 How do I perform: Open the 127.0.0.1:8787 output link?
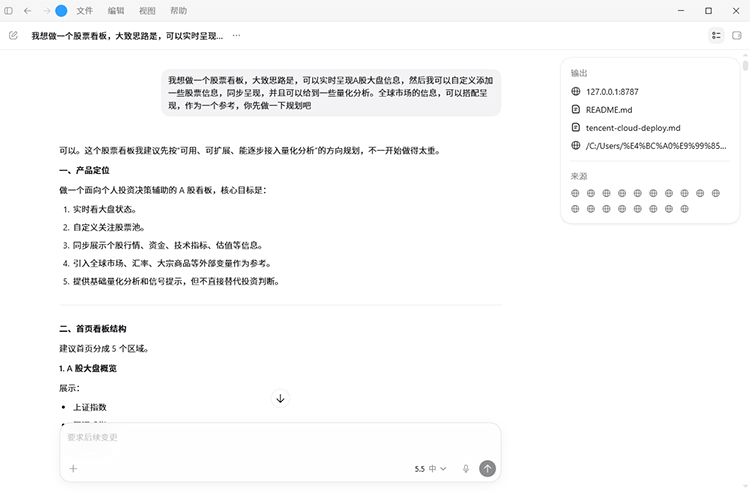click(x=612, y=92)
